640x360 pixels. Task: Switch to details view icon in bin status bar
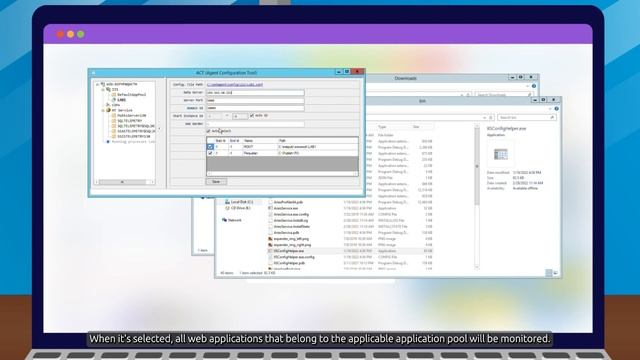(549, 273)
